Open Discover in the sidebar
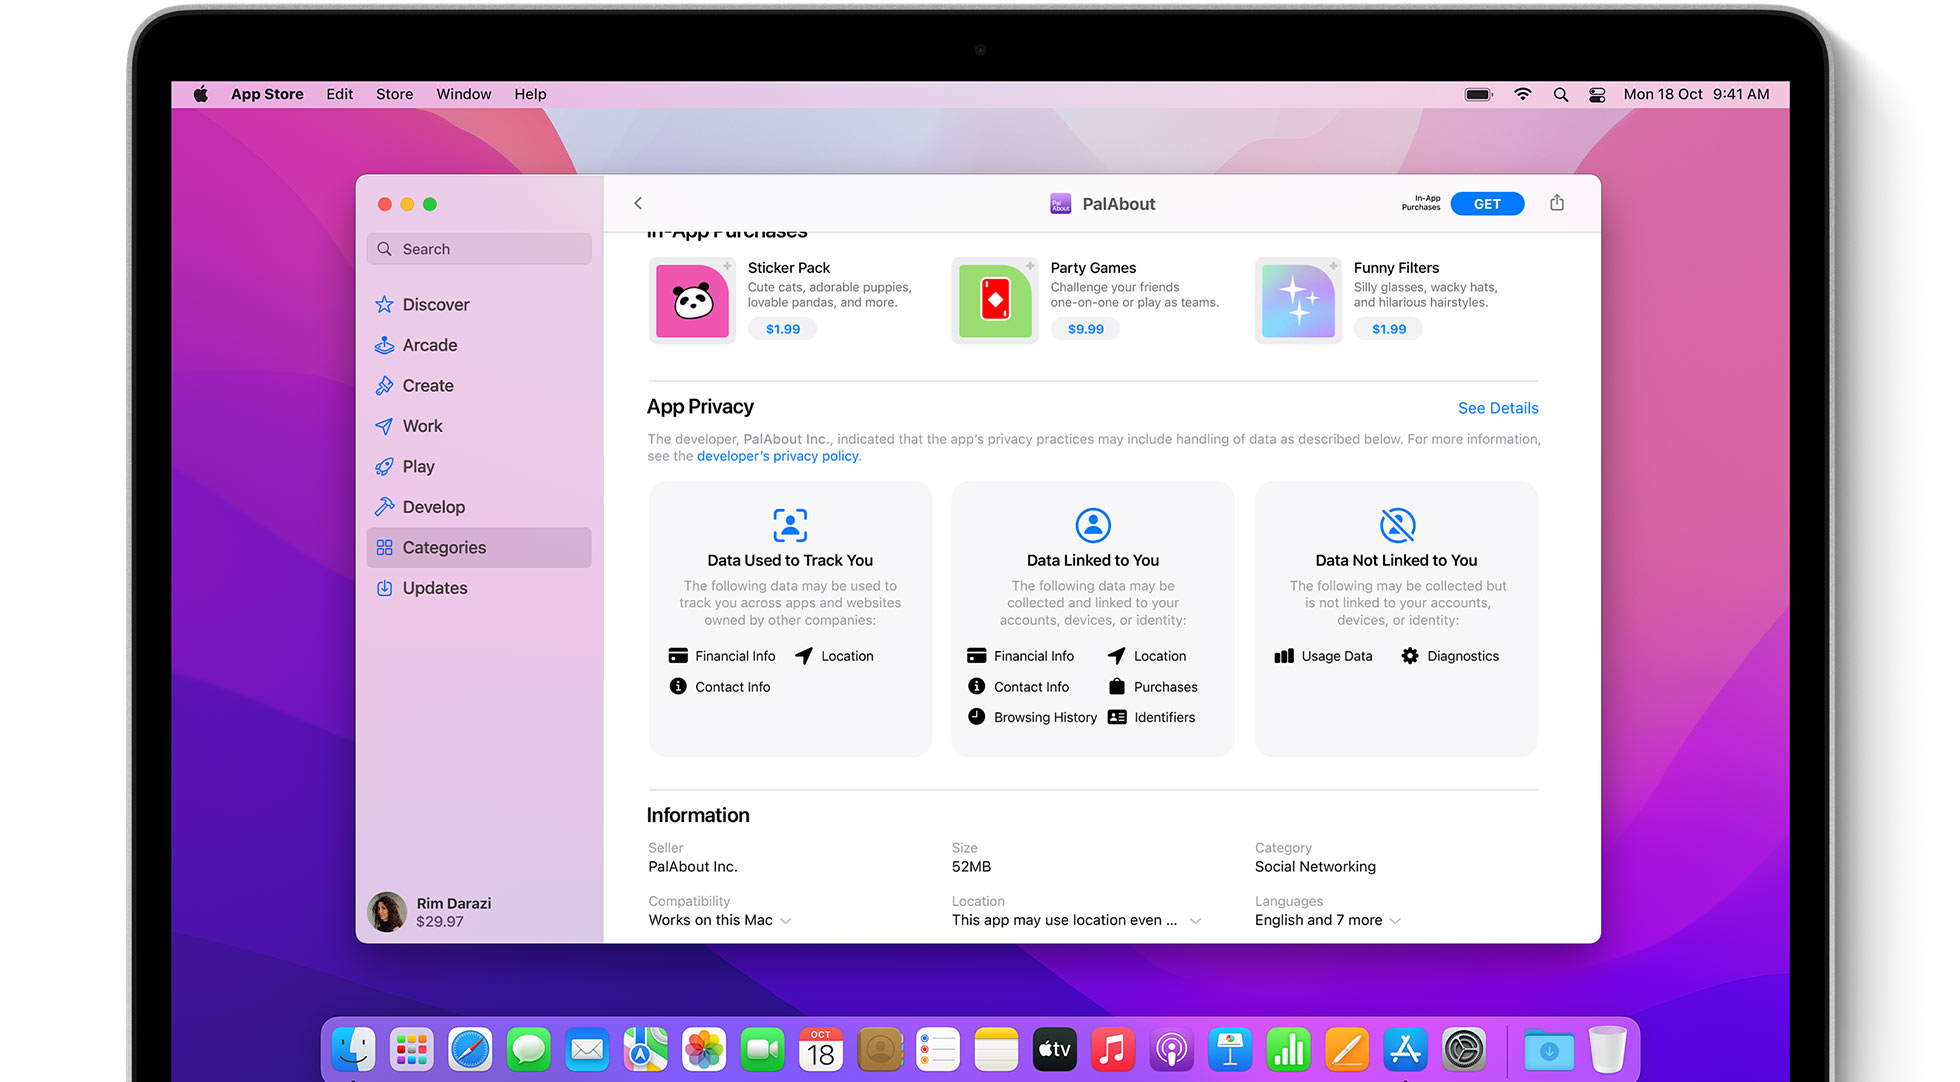The height and width of the screenshot is (1082, 1960). tap(435, 304)
